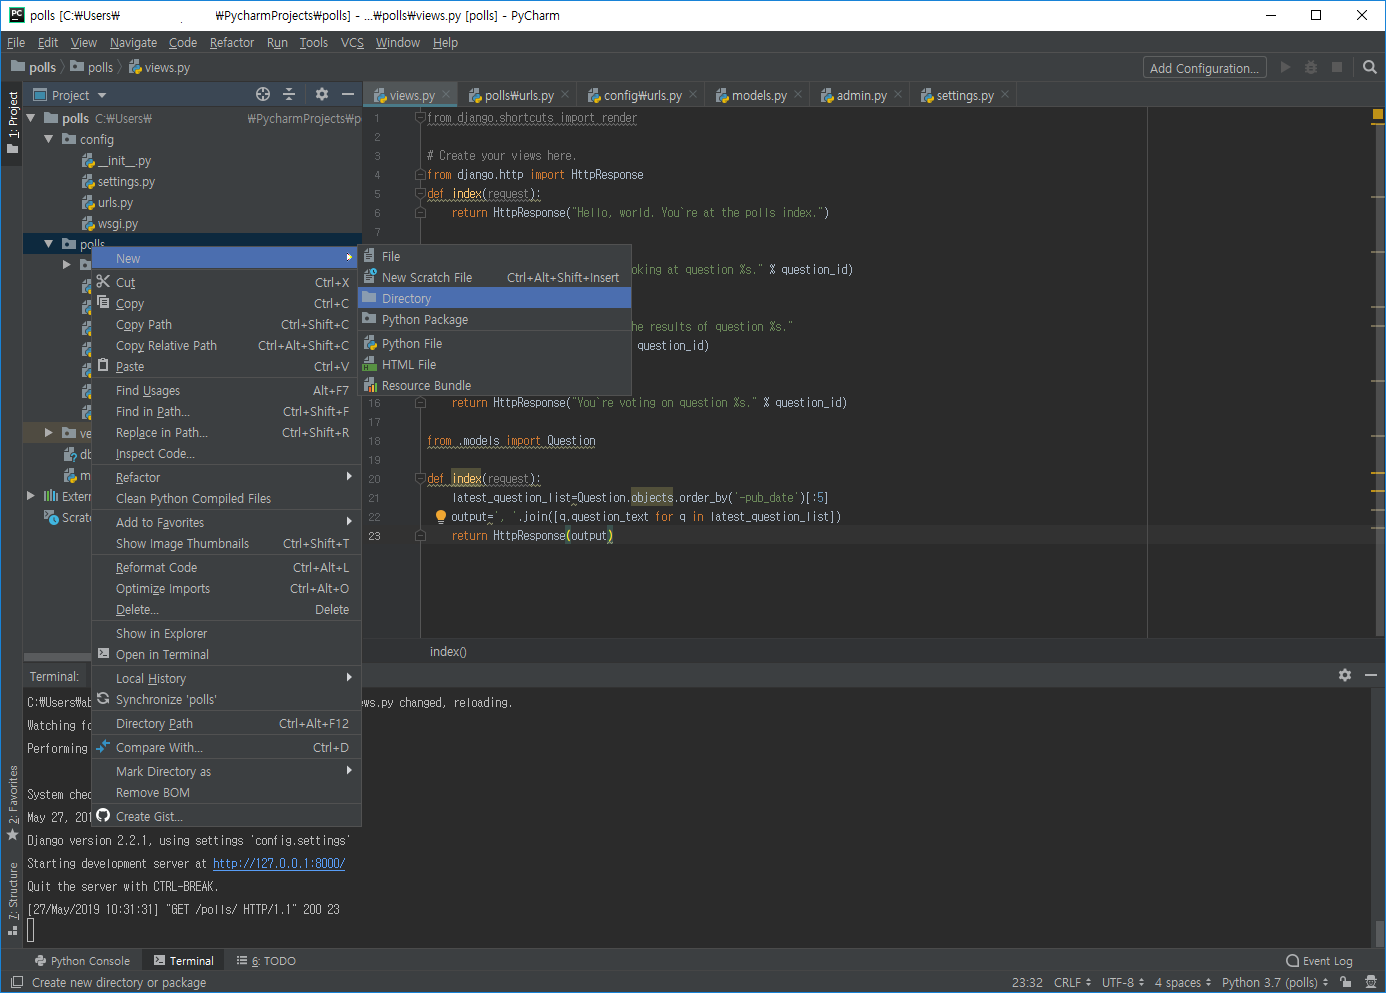Screen dimensions: 1386x993
Task: Close the models.py tab
Action: [x=798, y=94]
